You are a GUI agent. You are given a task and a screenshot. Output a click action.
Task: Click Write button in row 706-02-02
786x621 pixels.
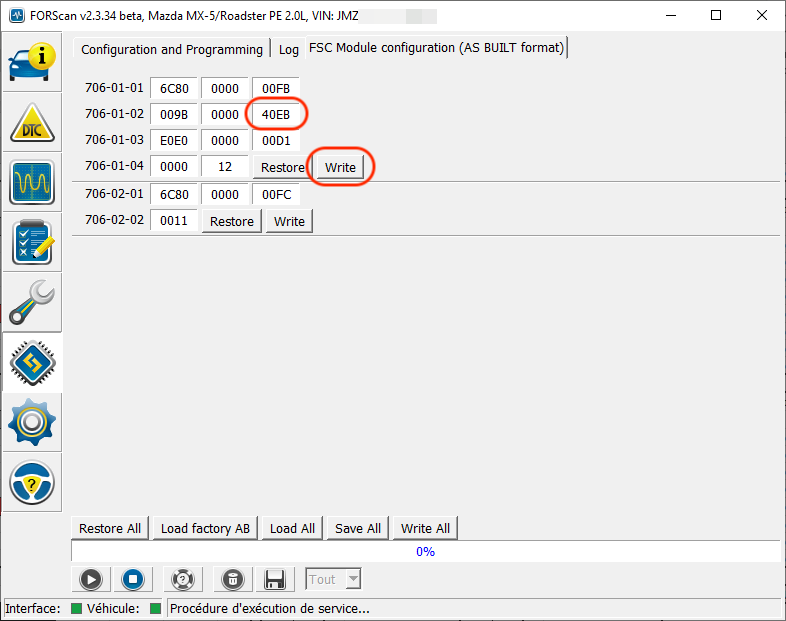pyautogui.click(x=289, y=222)
